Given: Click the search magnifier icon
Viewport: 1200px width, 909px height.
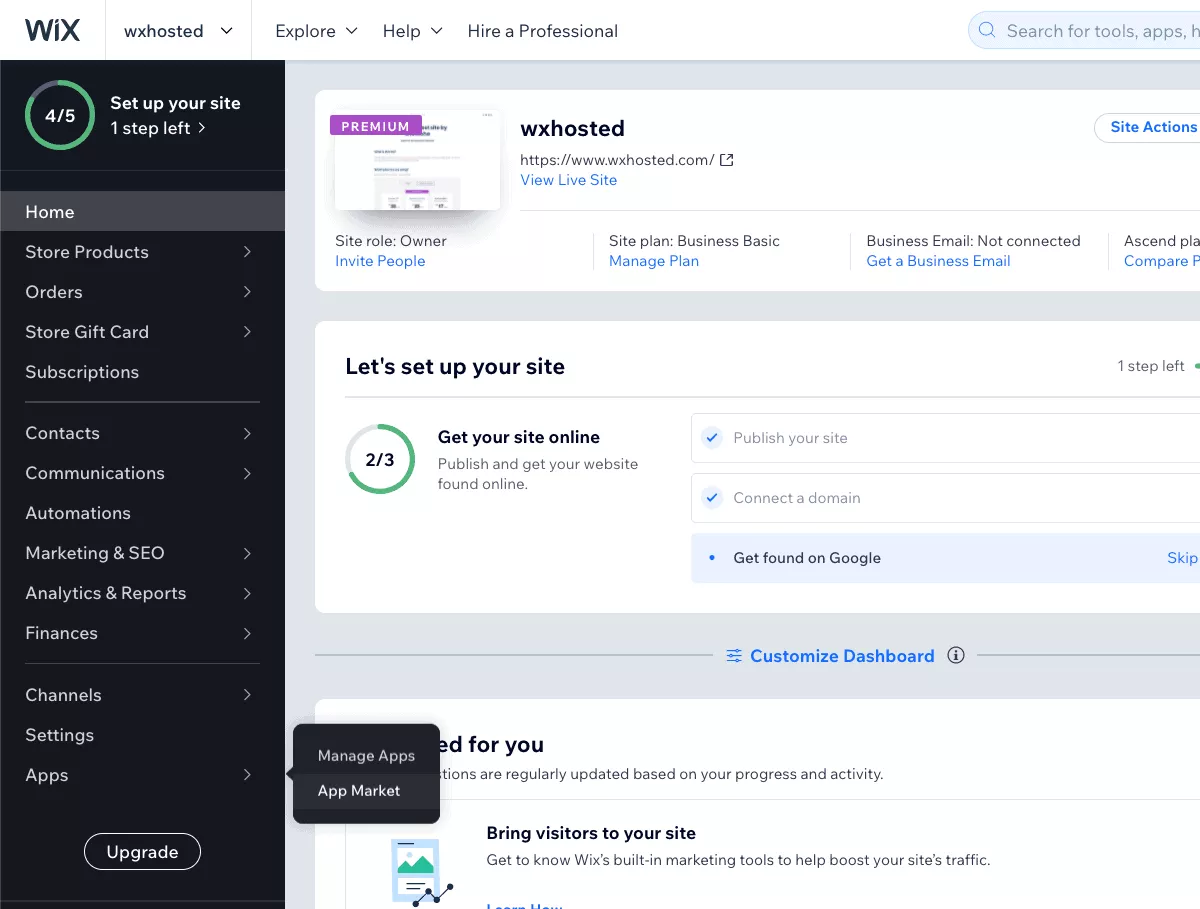Looking at the screenshot, I should [x=987, y=31].
